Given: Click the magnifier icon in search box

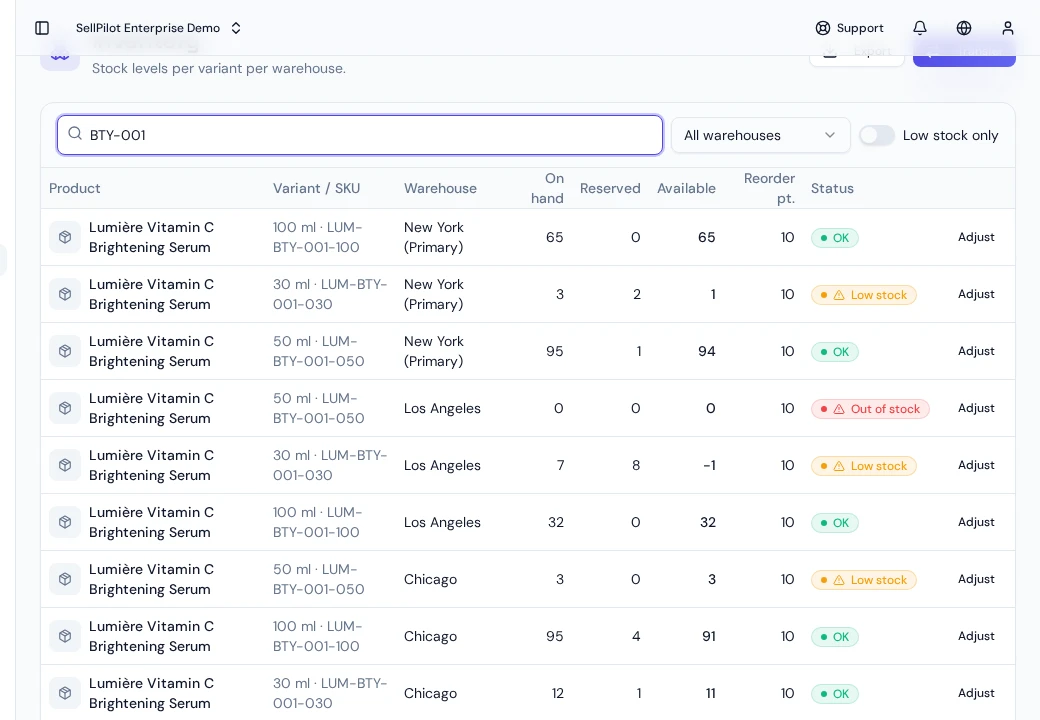Looking at the screenshot, I should [75, 134].
